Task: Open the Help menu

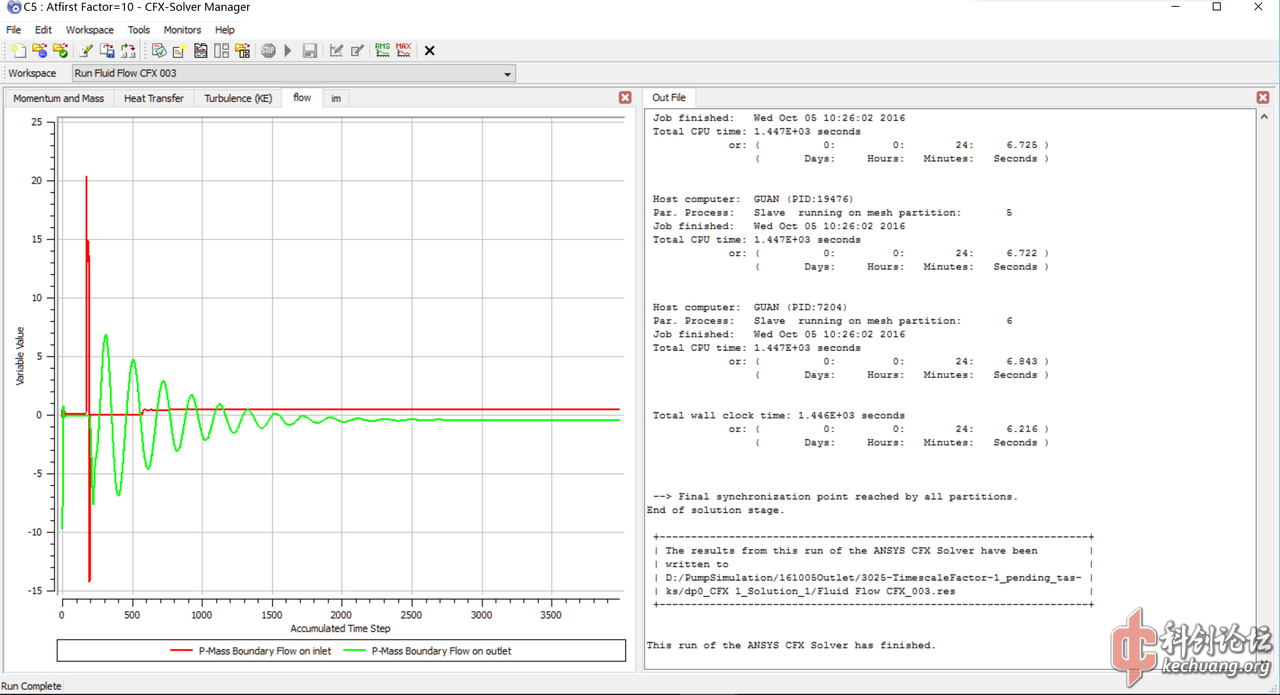Action: tap(225, 30)
